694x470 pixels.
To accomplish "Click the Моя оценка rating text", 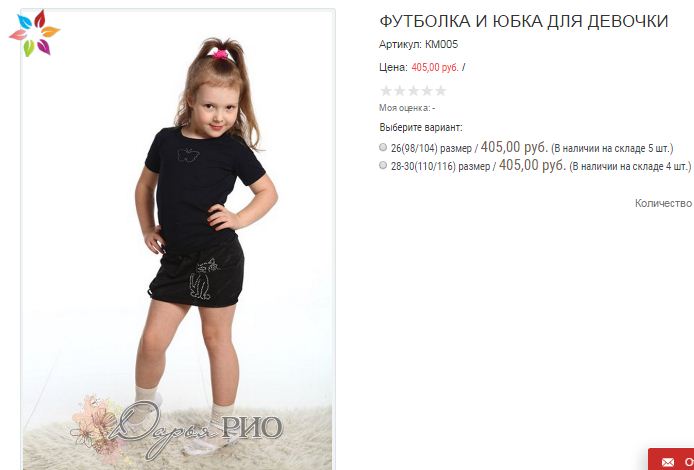I will click(407, 108).
